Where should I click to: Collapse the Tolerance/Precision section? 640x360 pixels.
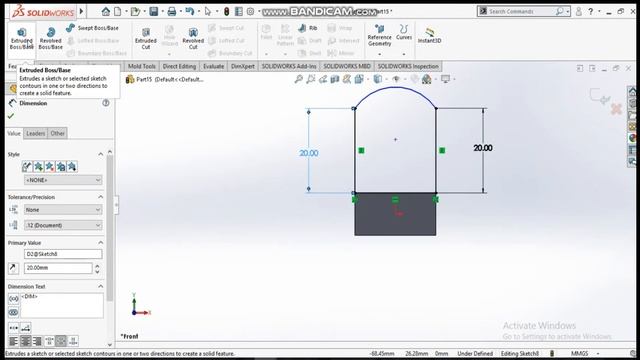click(100, 197)
